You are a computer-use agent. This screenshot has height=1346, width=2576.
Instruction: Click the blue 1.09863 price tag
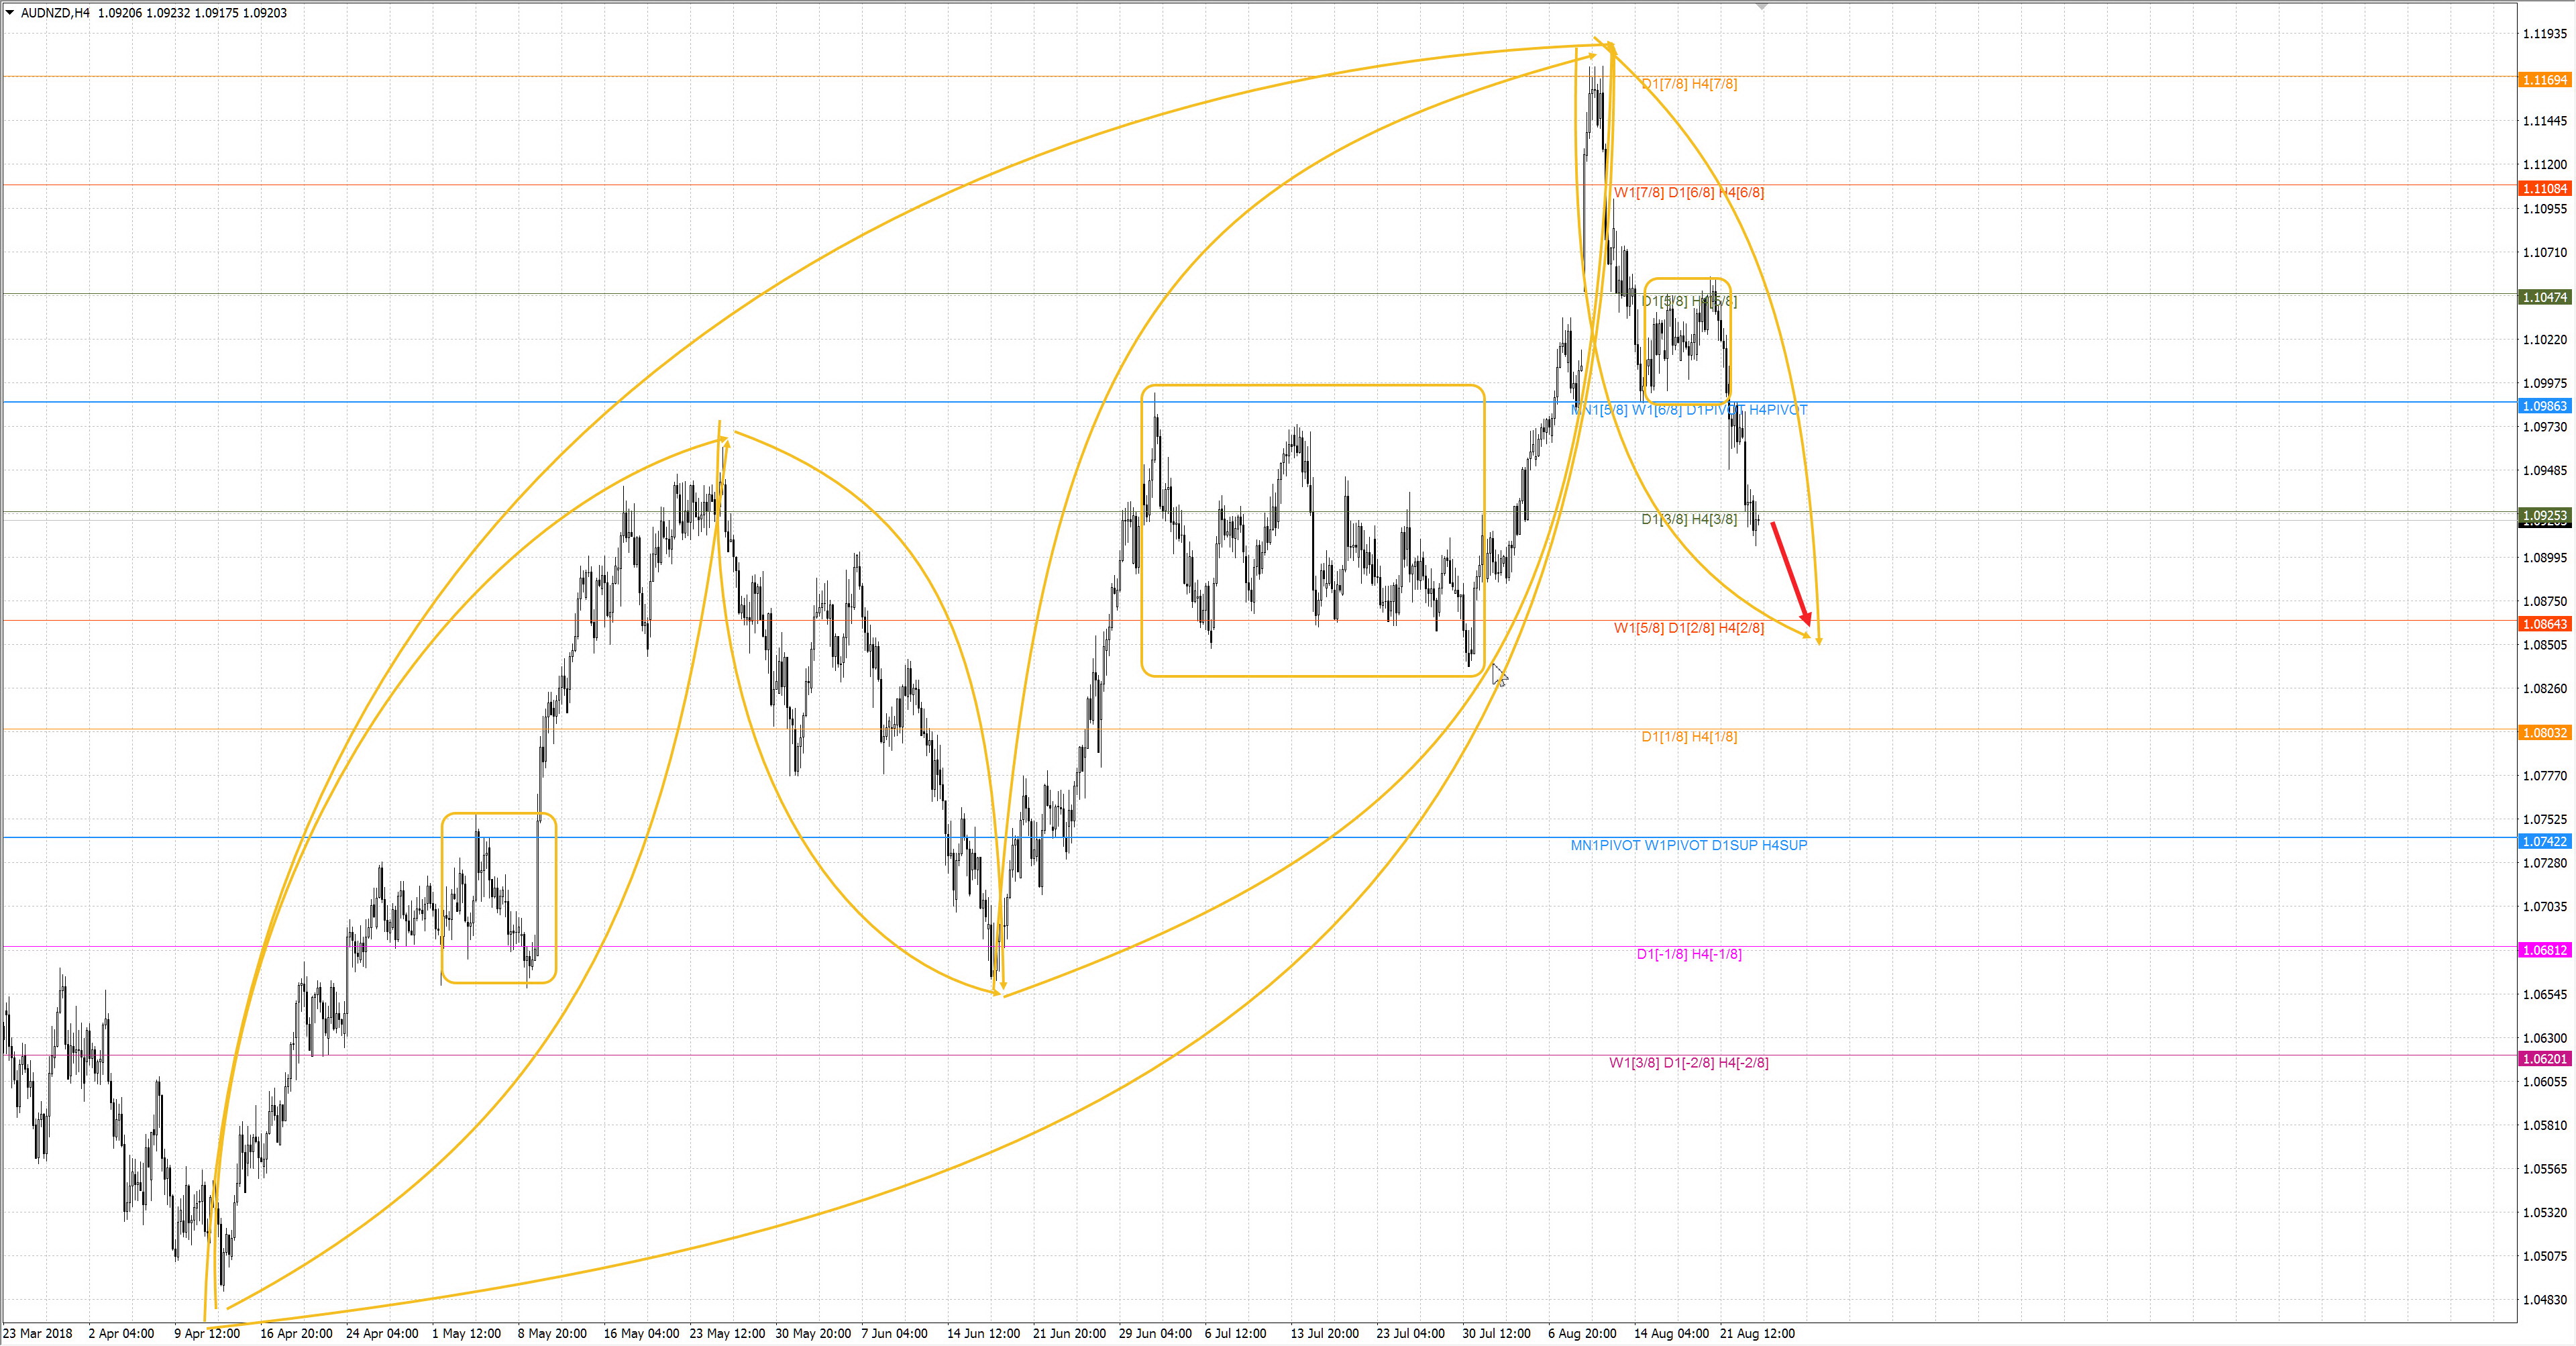click(x=2544, y=406)
